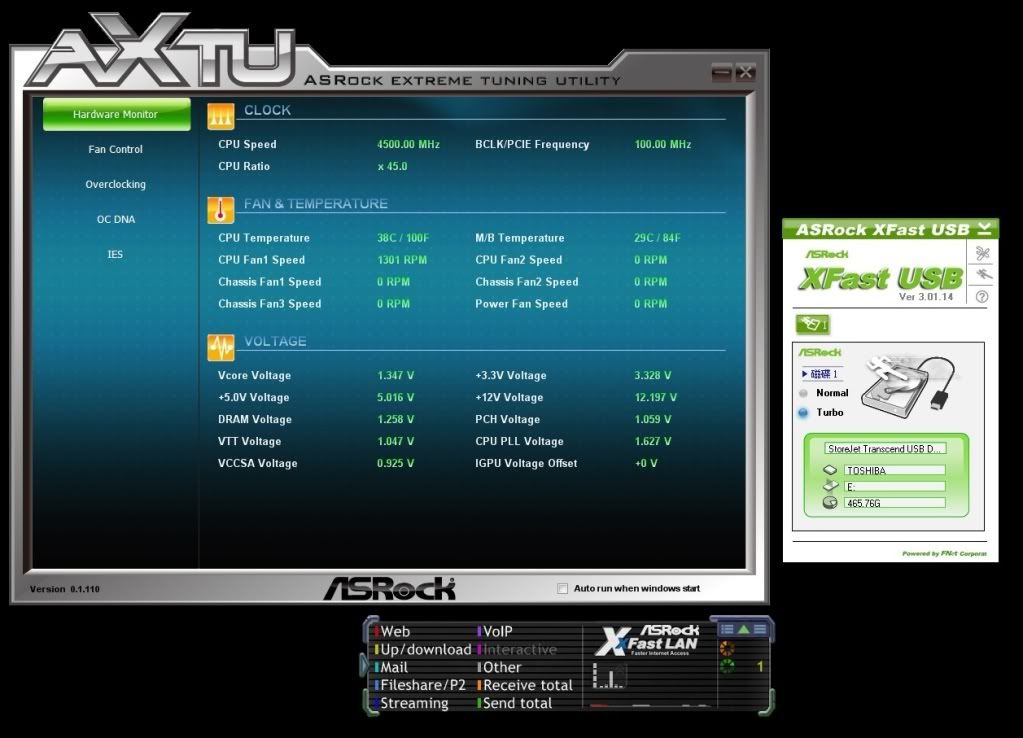This screenshot has width=1023, height=738.
Task: Toggle Send total in XFast LAN
Action: coord(515,703)
